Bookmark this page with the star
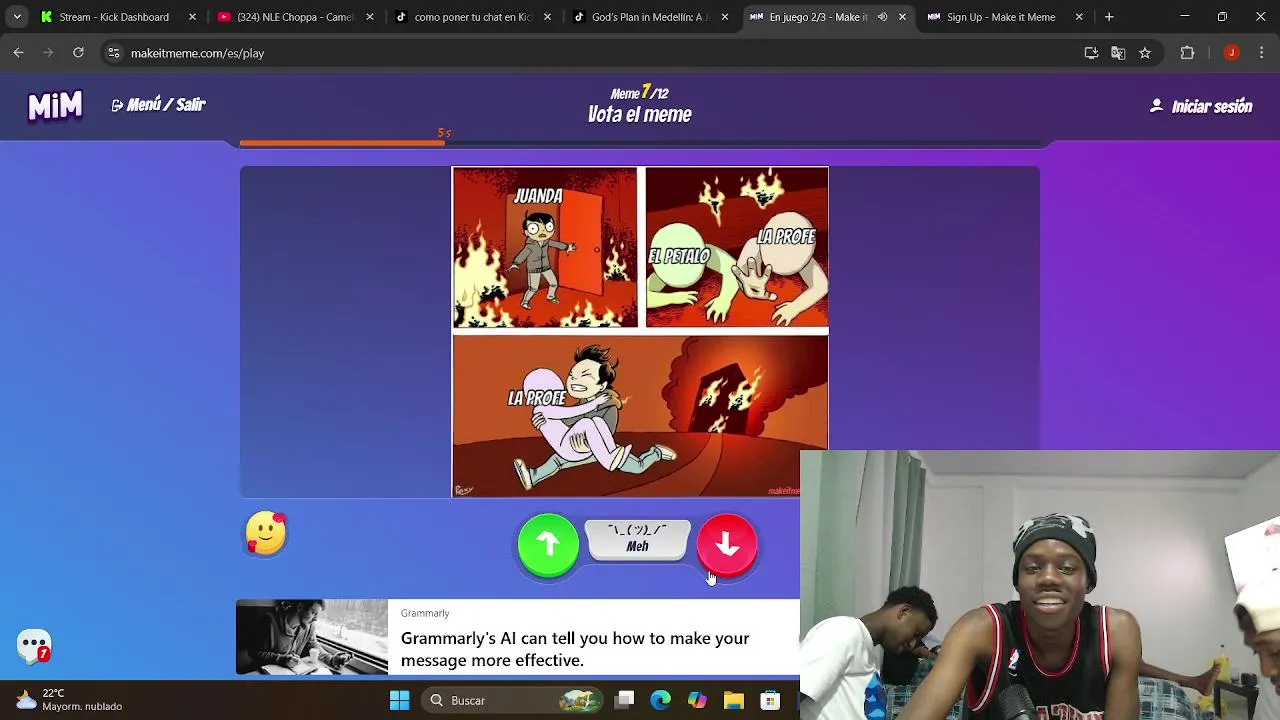The height and width of the screenshot is (720, 1280). point(1145,53)
